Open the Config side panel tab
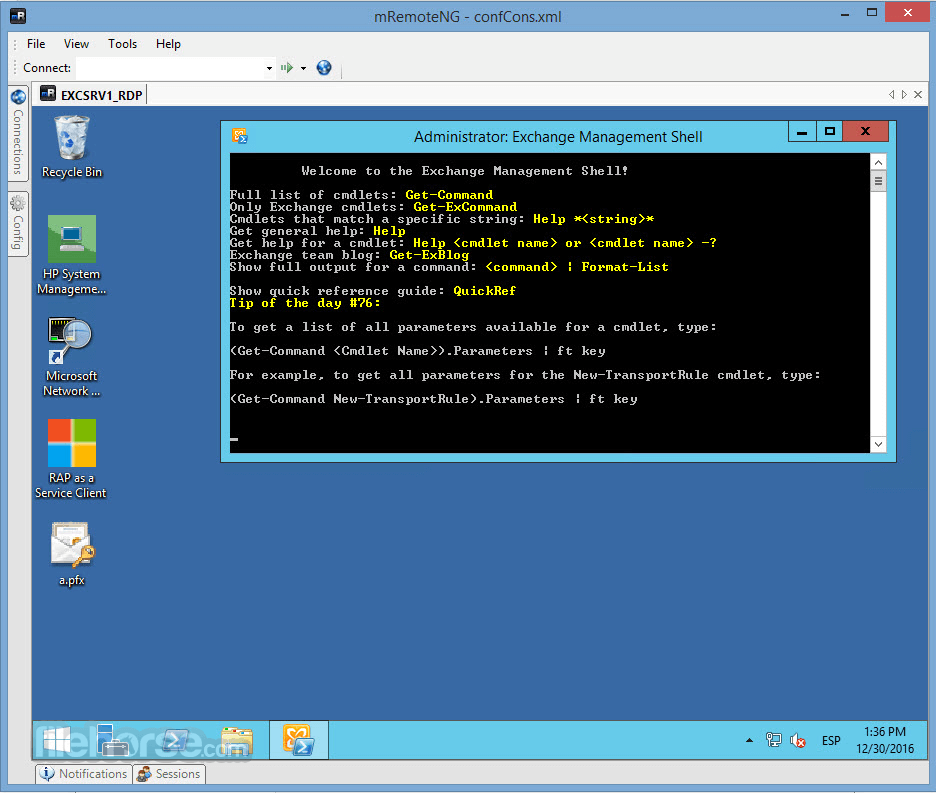The height and width of the screenshot is (793, 936). 18,224
